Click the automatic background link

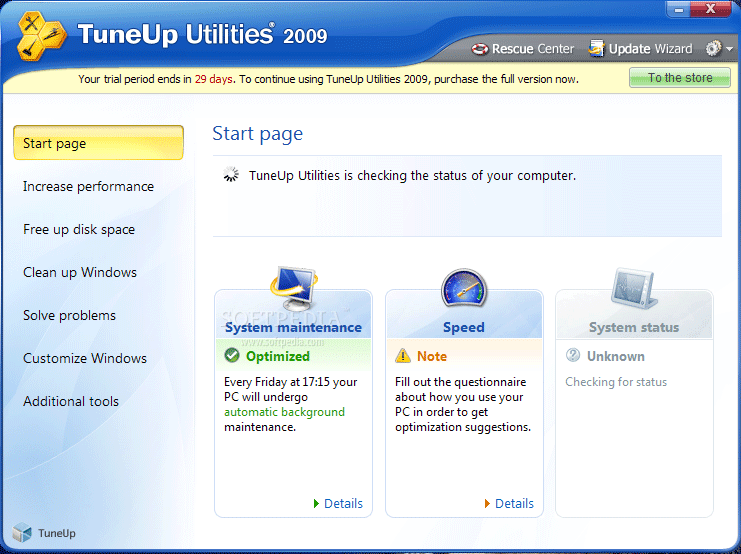[x=284, y=412]
